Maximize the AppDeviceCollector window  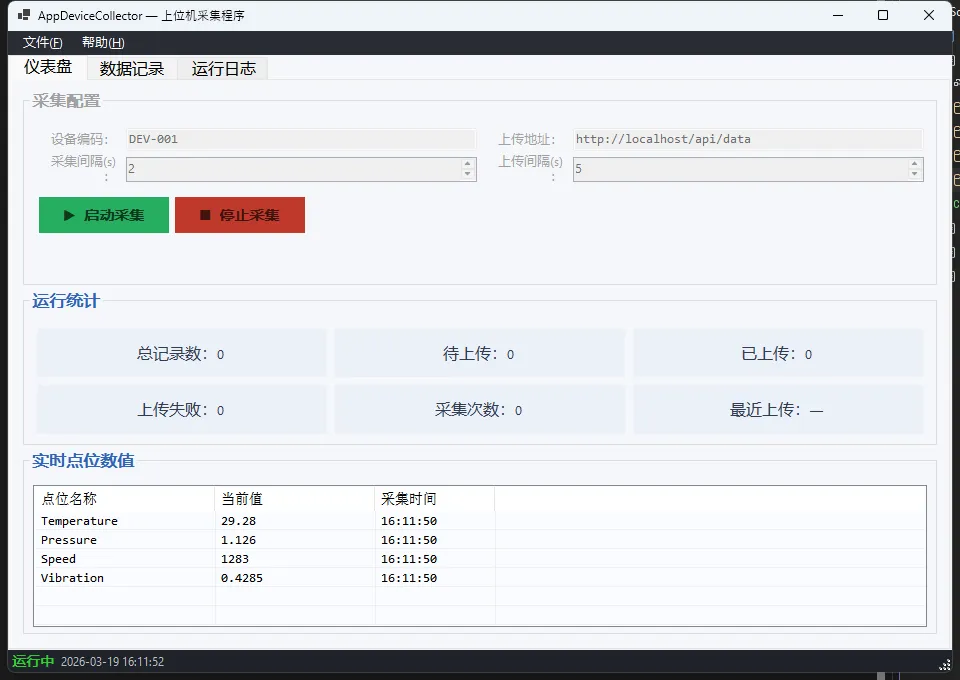tap(882, 15)
